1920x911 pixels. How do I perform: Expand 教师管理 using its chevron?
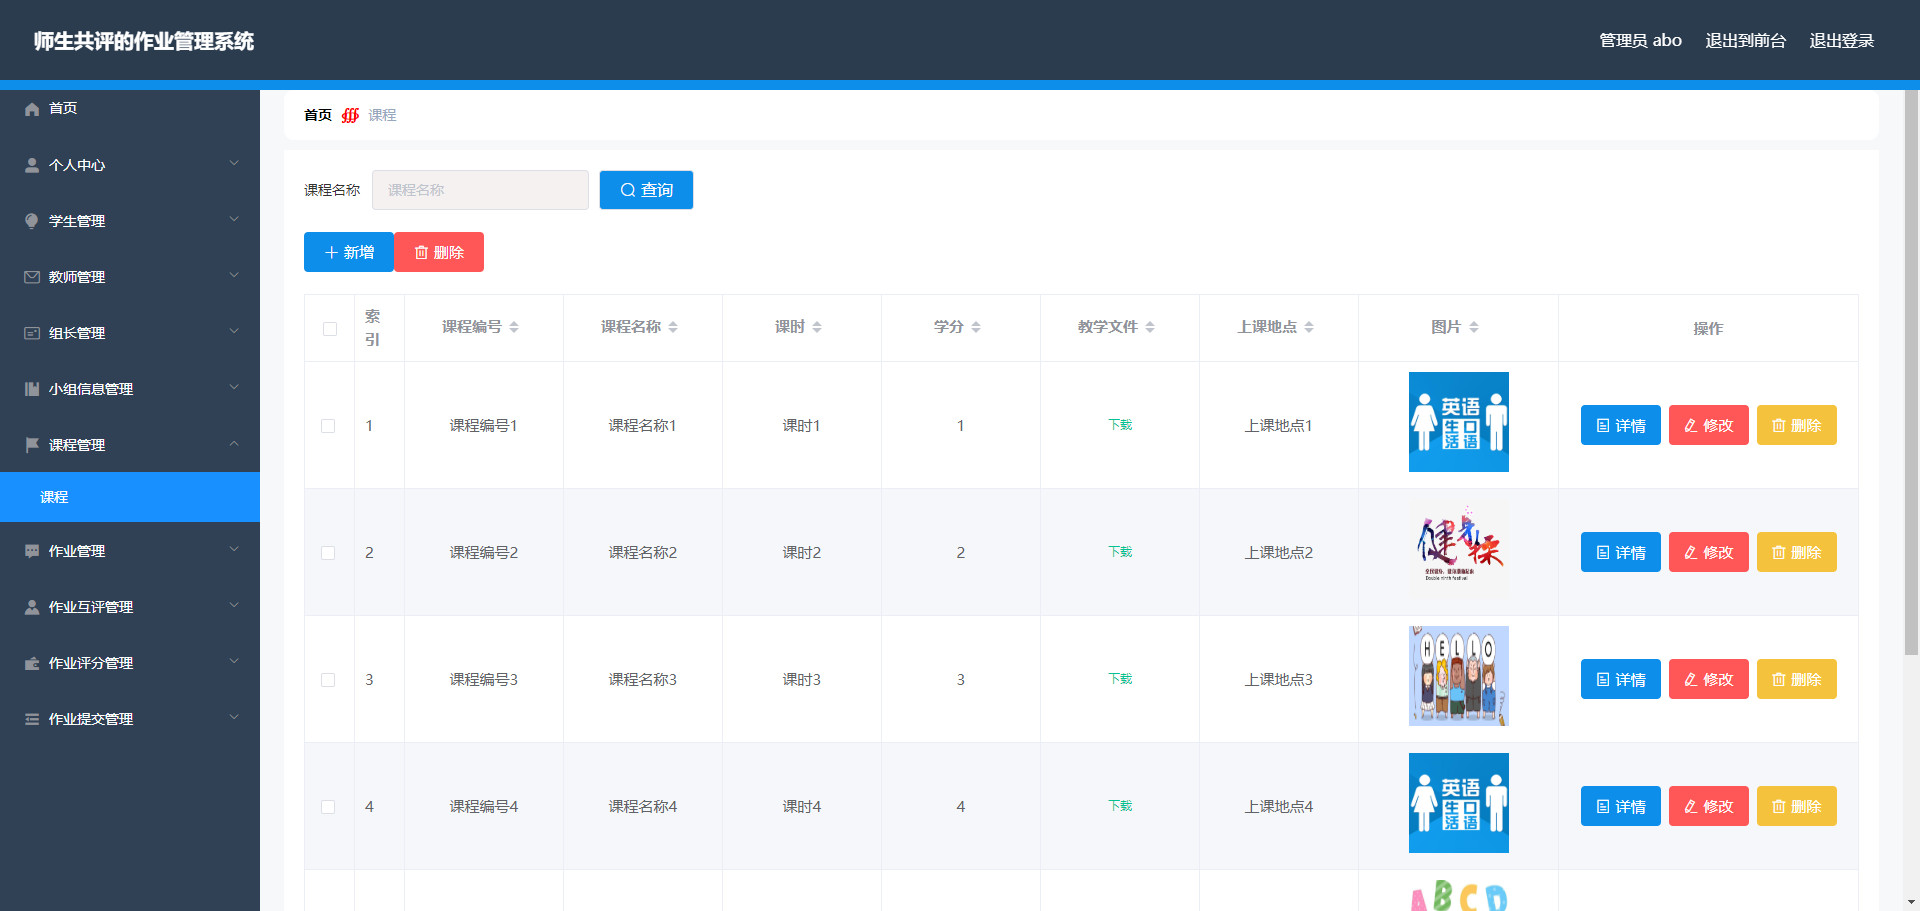click(x=234, y=275)
